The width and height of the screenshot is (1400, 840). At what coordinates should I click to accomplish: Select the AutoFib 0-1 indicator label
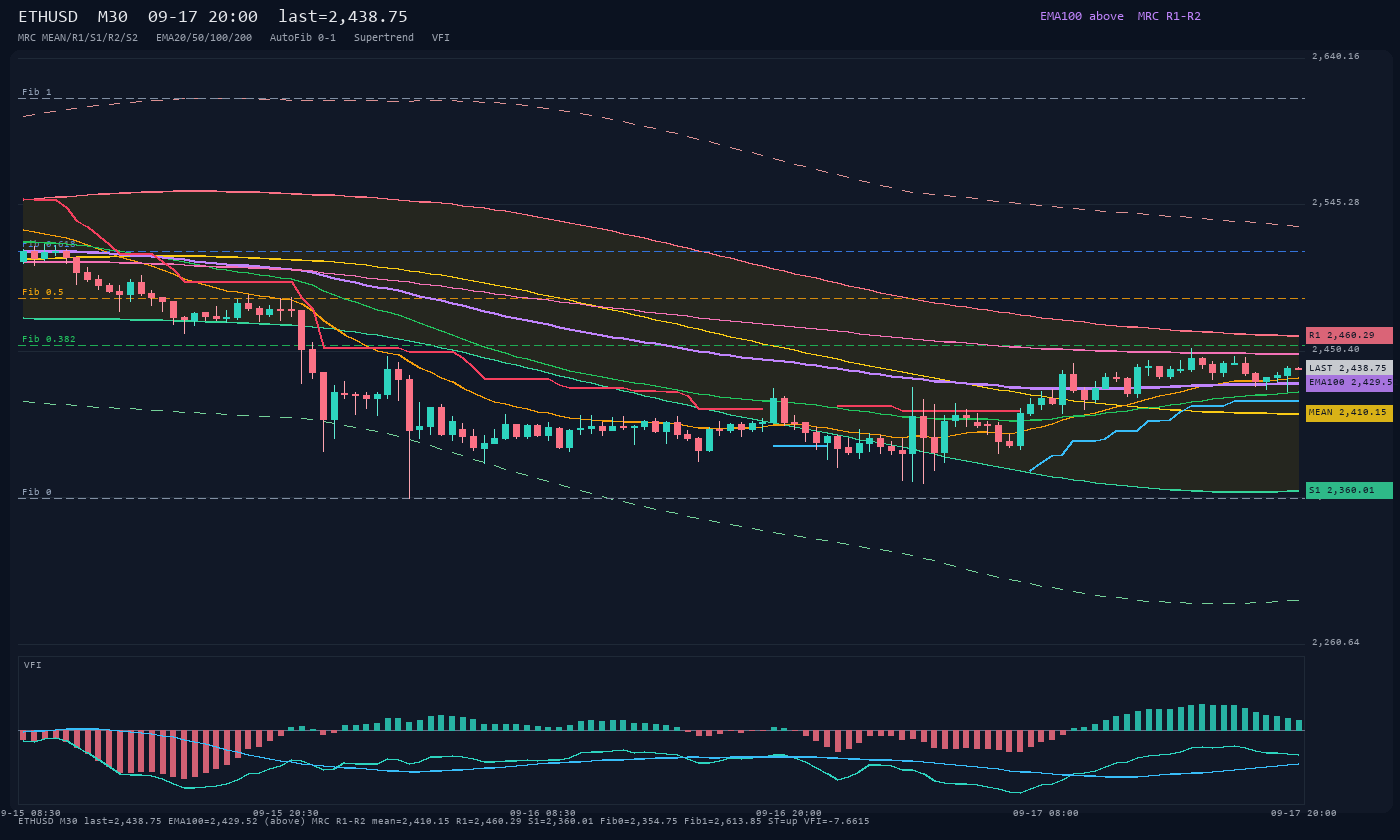coord(303,38)
